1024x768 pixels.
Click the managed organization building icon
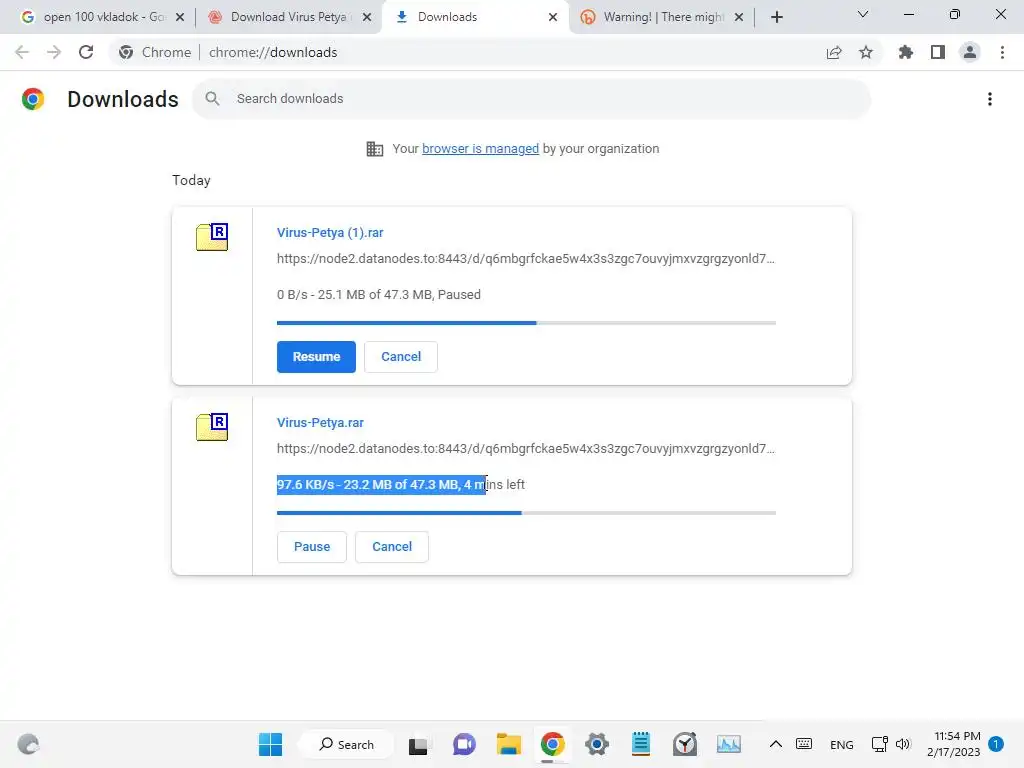tap(374, 149)
